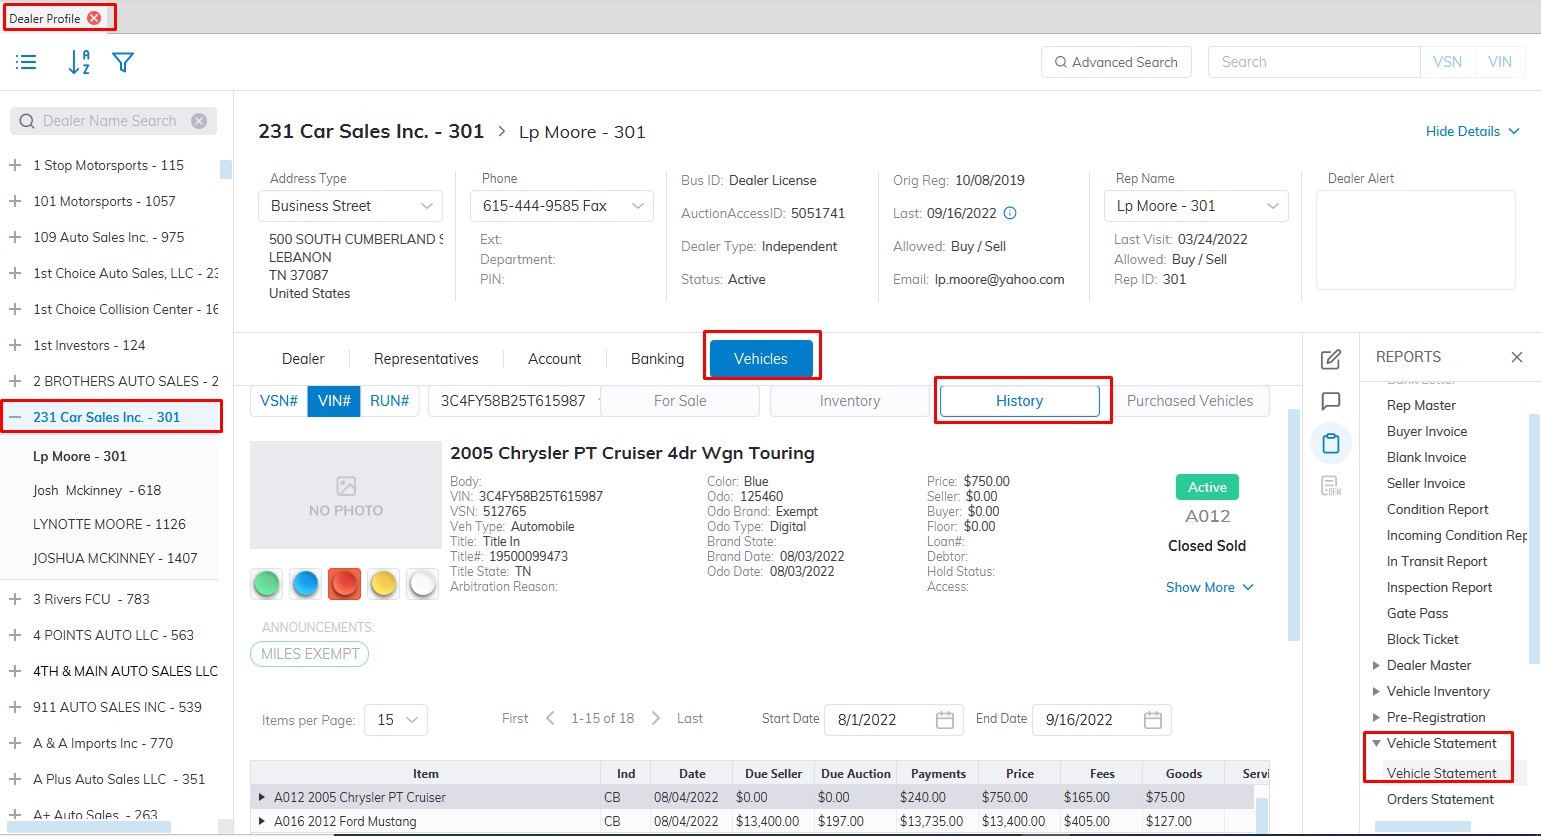Image resolution: width=1541 pixels, height=836 pixels.
Task: Click the Hide Details link
Action: pos(1471,131)
